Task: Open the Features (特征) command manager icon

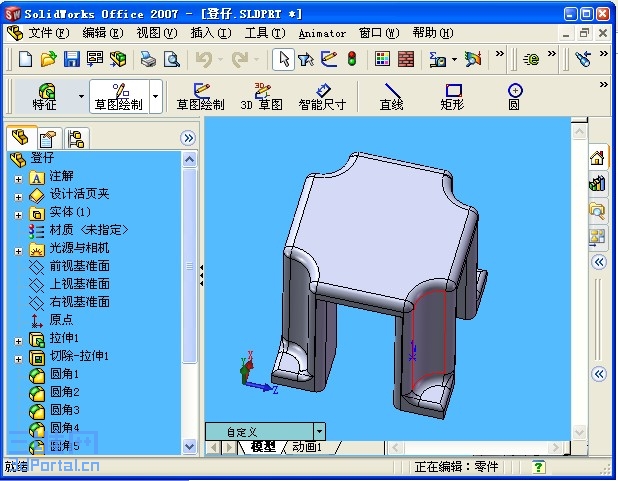Action: (45, 96)
